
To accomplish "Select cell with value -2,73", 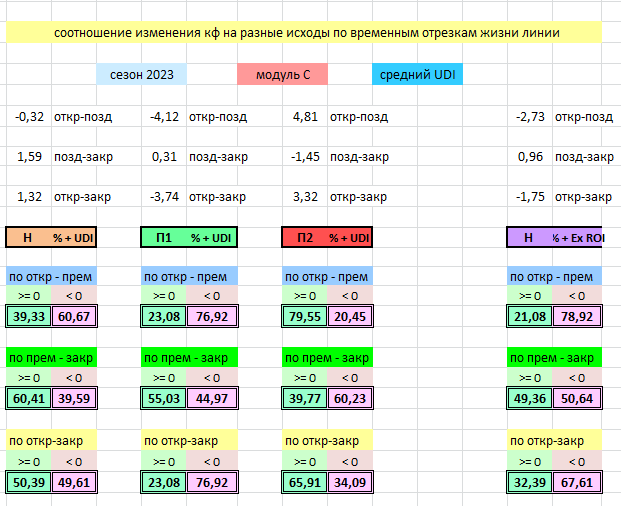I will click(x=530, y=116).
